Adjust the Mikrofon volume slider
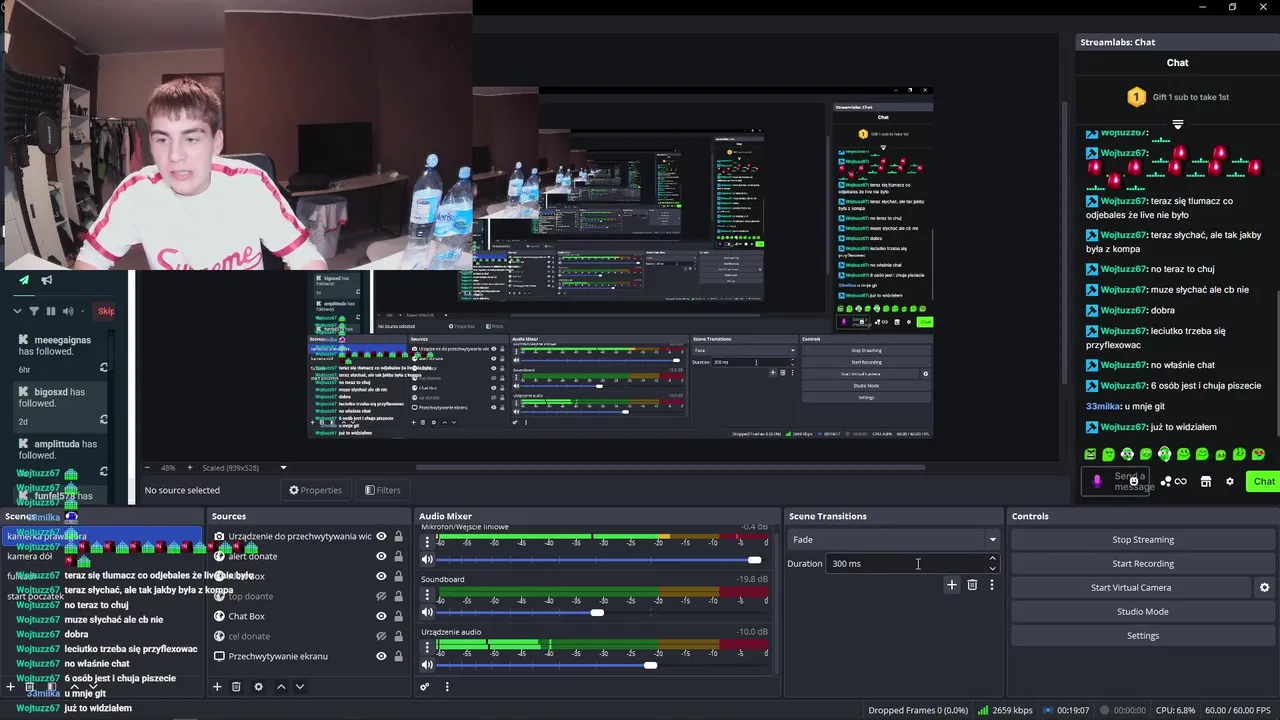The image size is (1280, 720). coord(600,560)
